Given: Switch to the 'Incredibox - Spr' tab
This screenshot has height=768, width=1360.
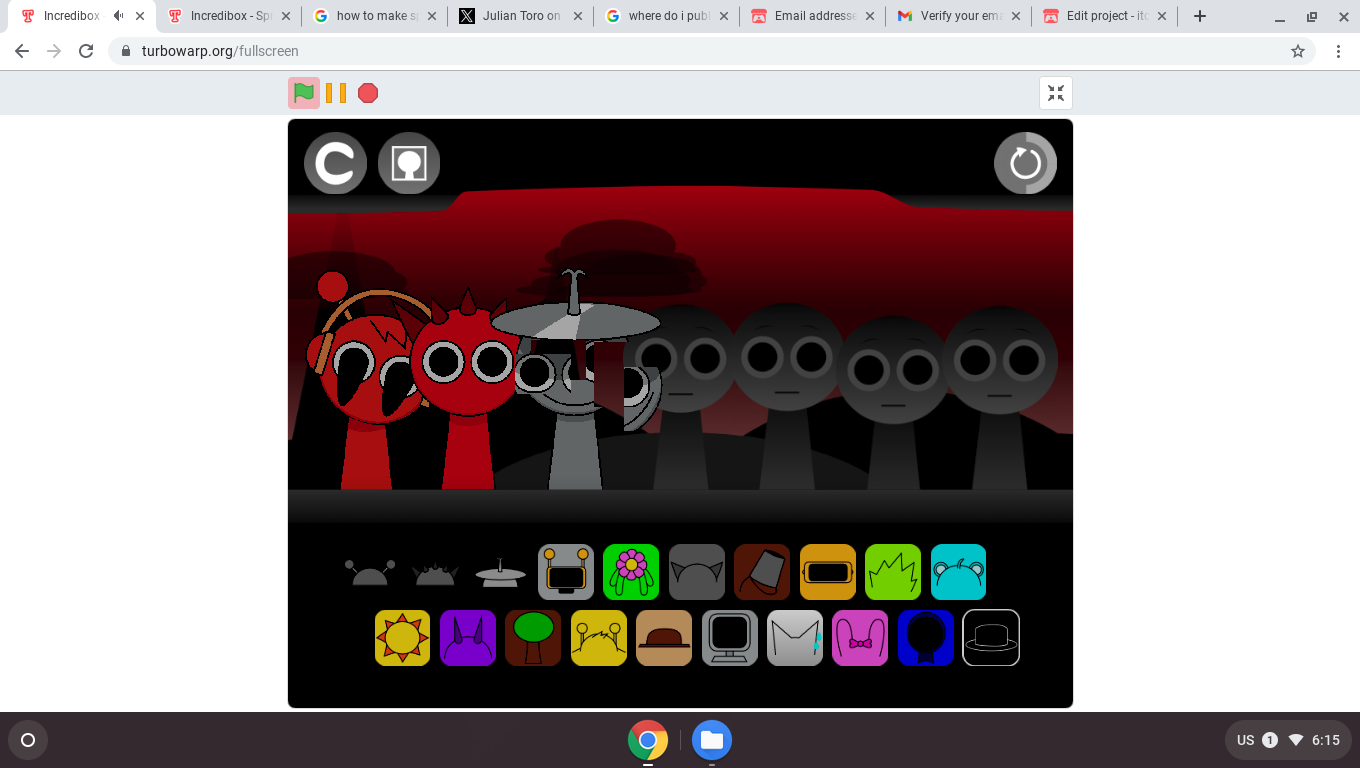Looking at the screenshot, I should click(x=231, y=16).
